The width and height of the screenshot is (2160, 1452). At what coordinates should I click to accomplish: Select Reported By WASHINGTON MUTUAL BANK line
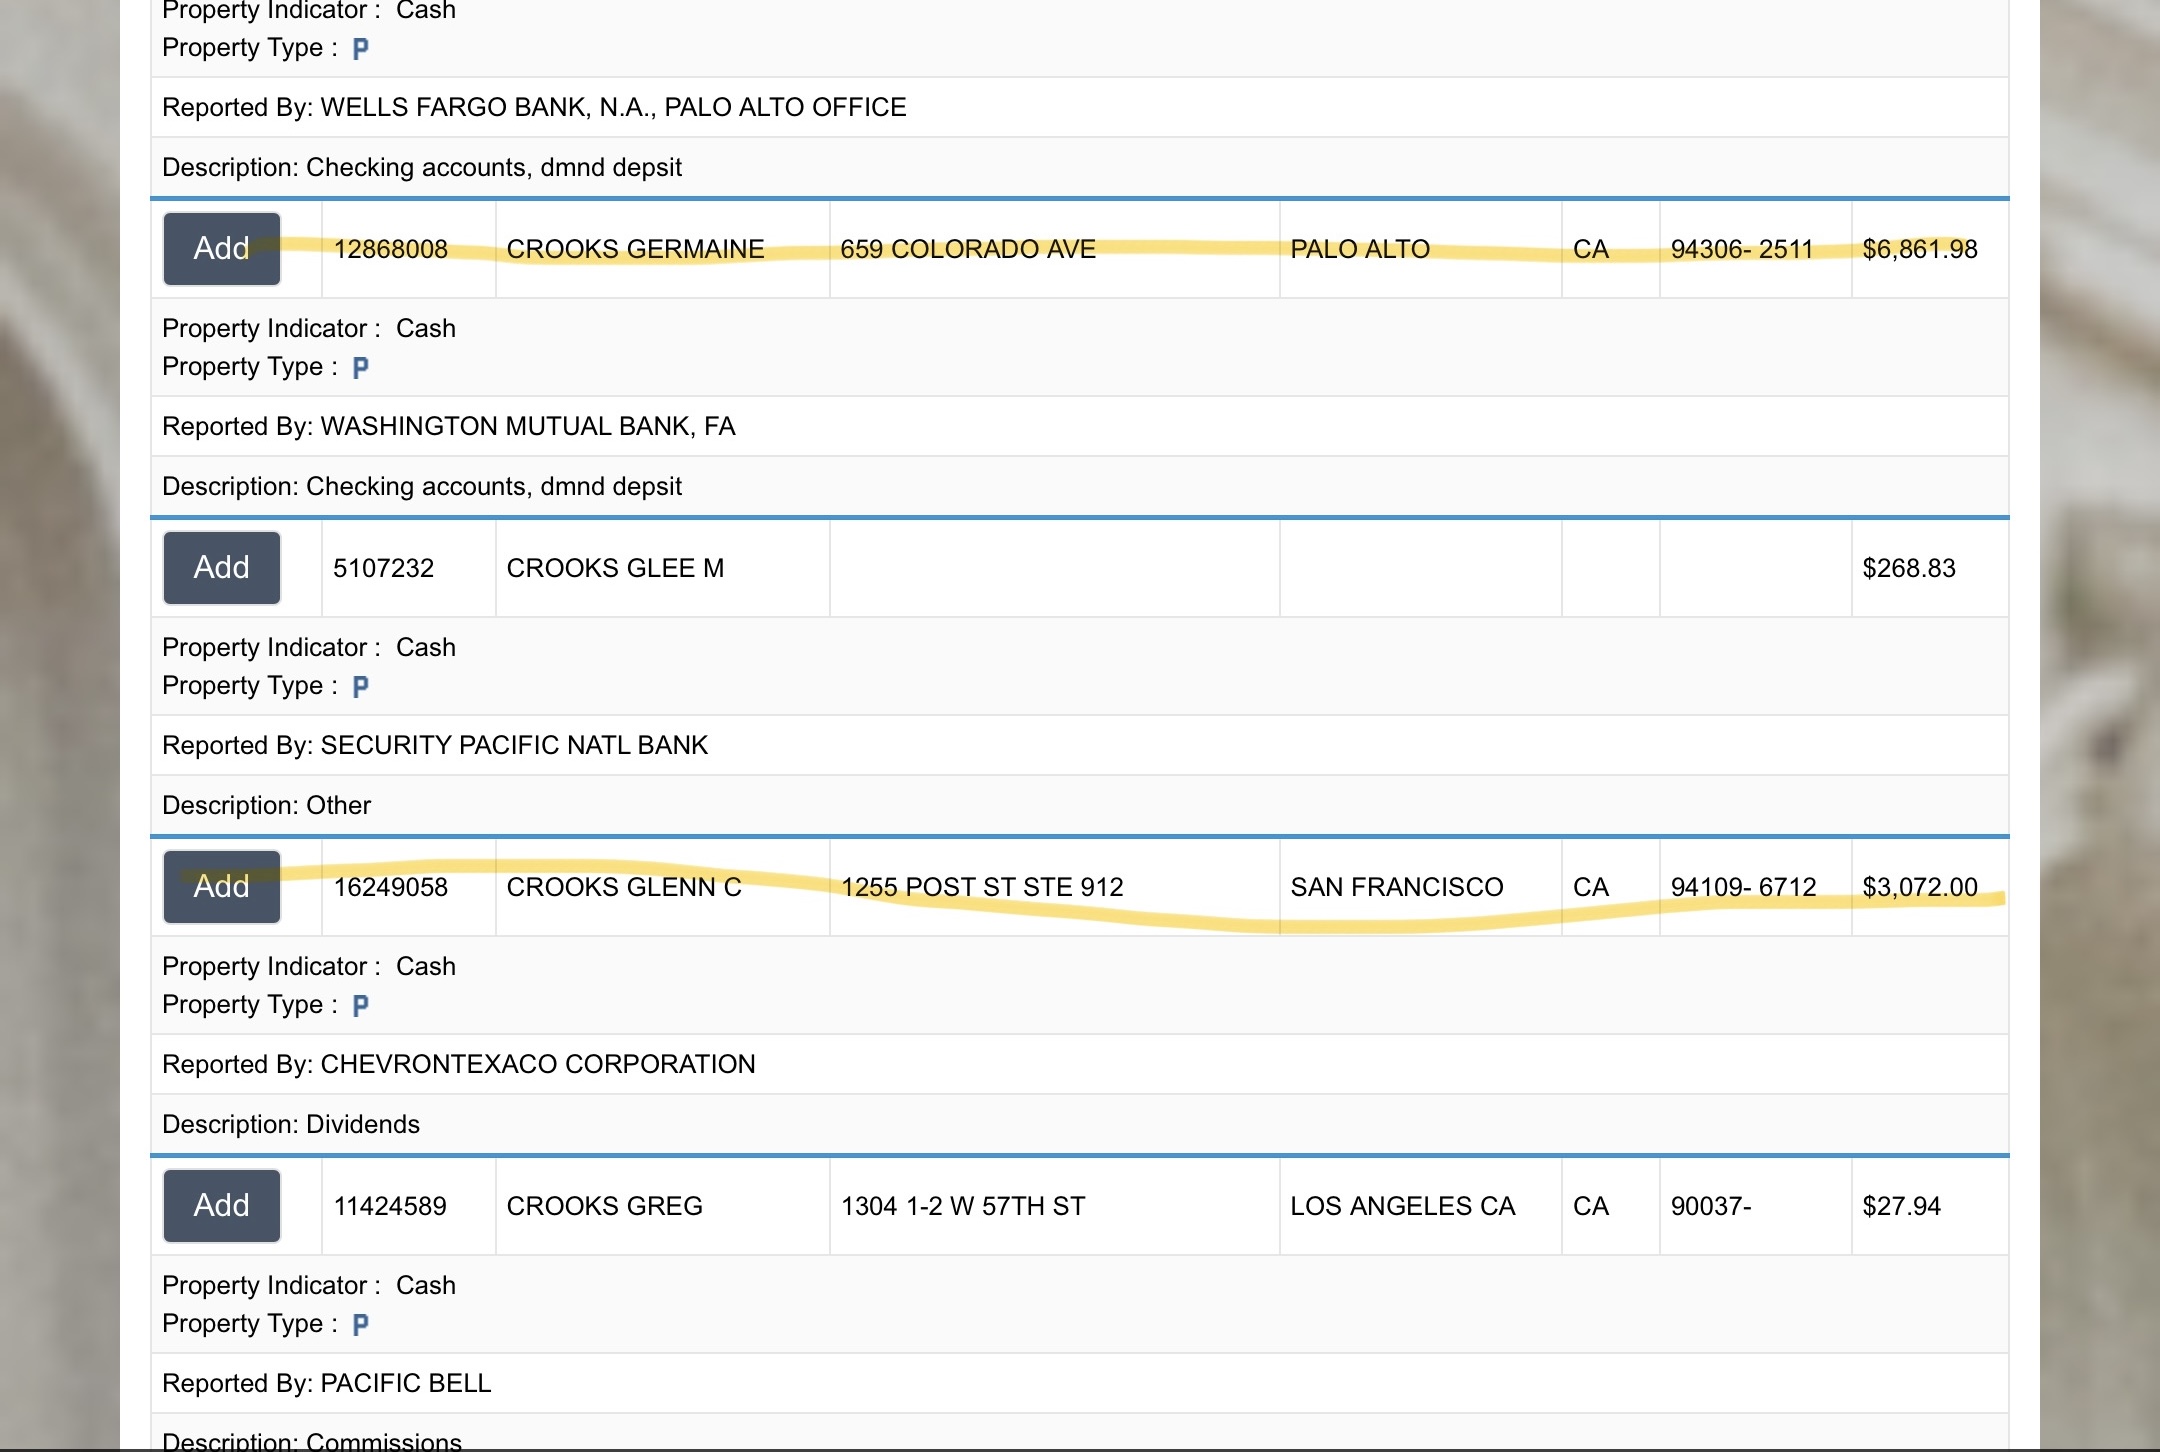click(x=1079, y=426)
